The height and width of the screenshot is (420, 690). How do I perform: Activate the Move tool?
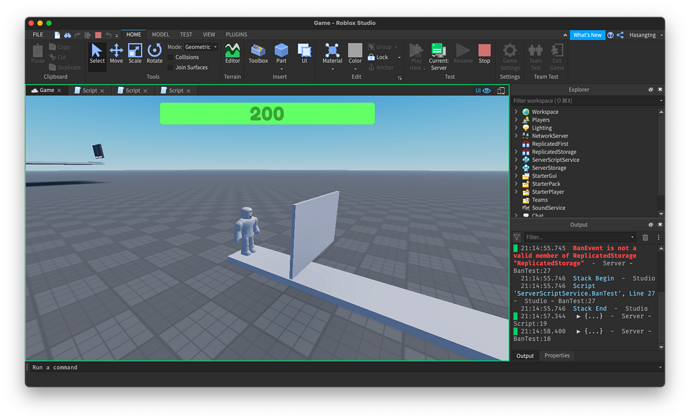(116, 54)
